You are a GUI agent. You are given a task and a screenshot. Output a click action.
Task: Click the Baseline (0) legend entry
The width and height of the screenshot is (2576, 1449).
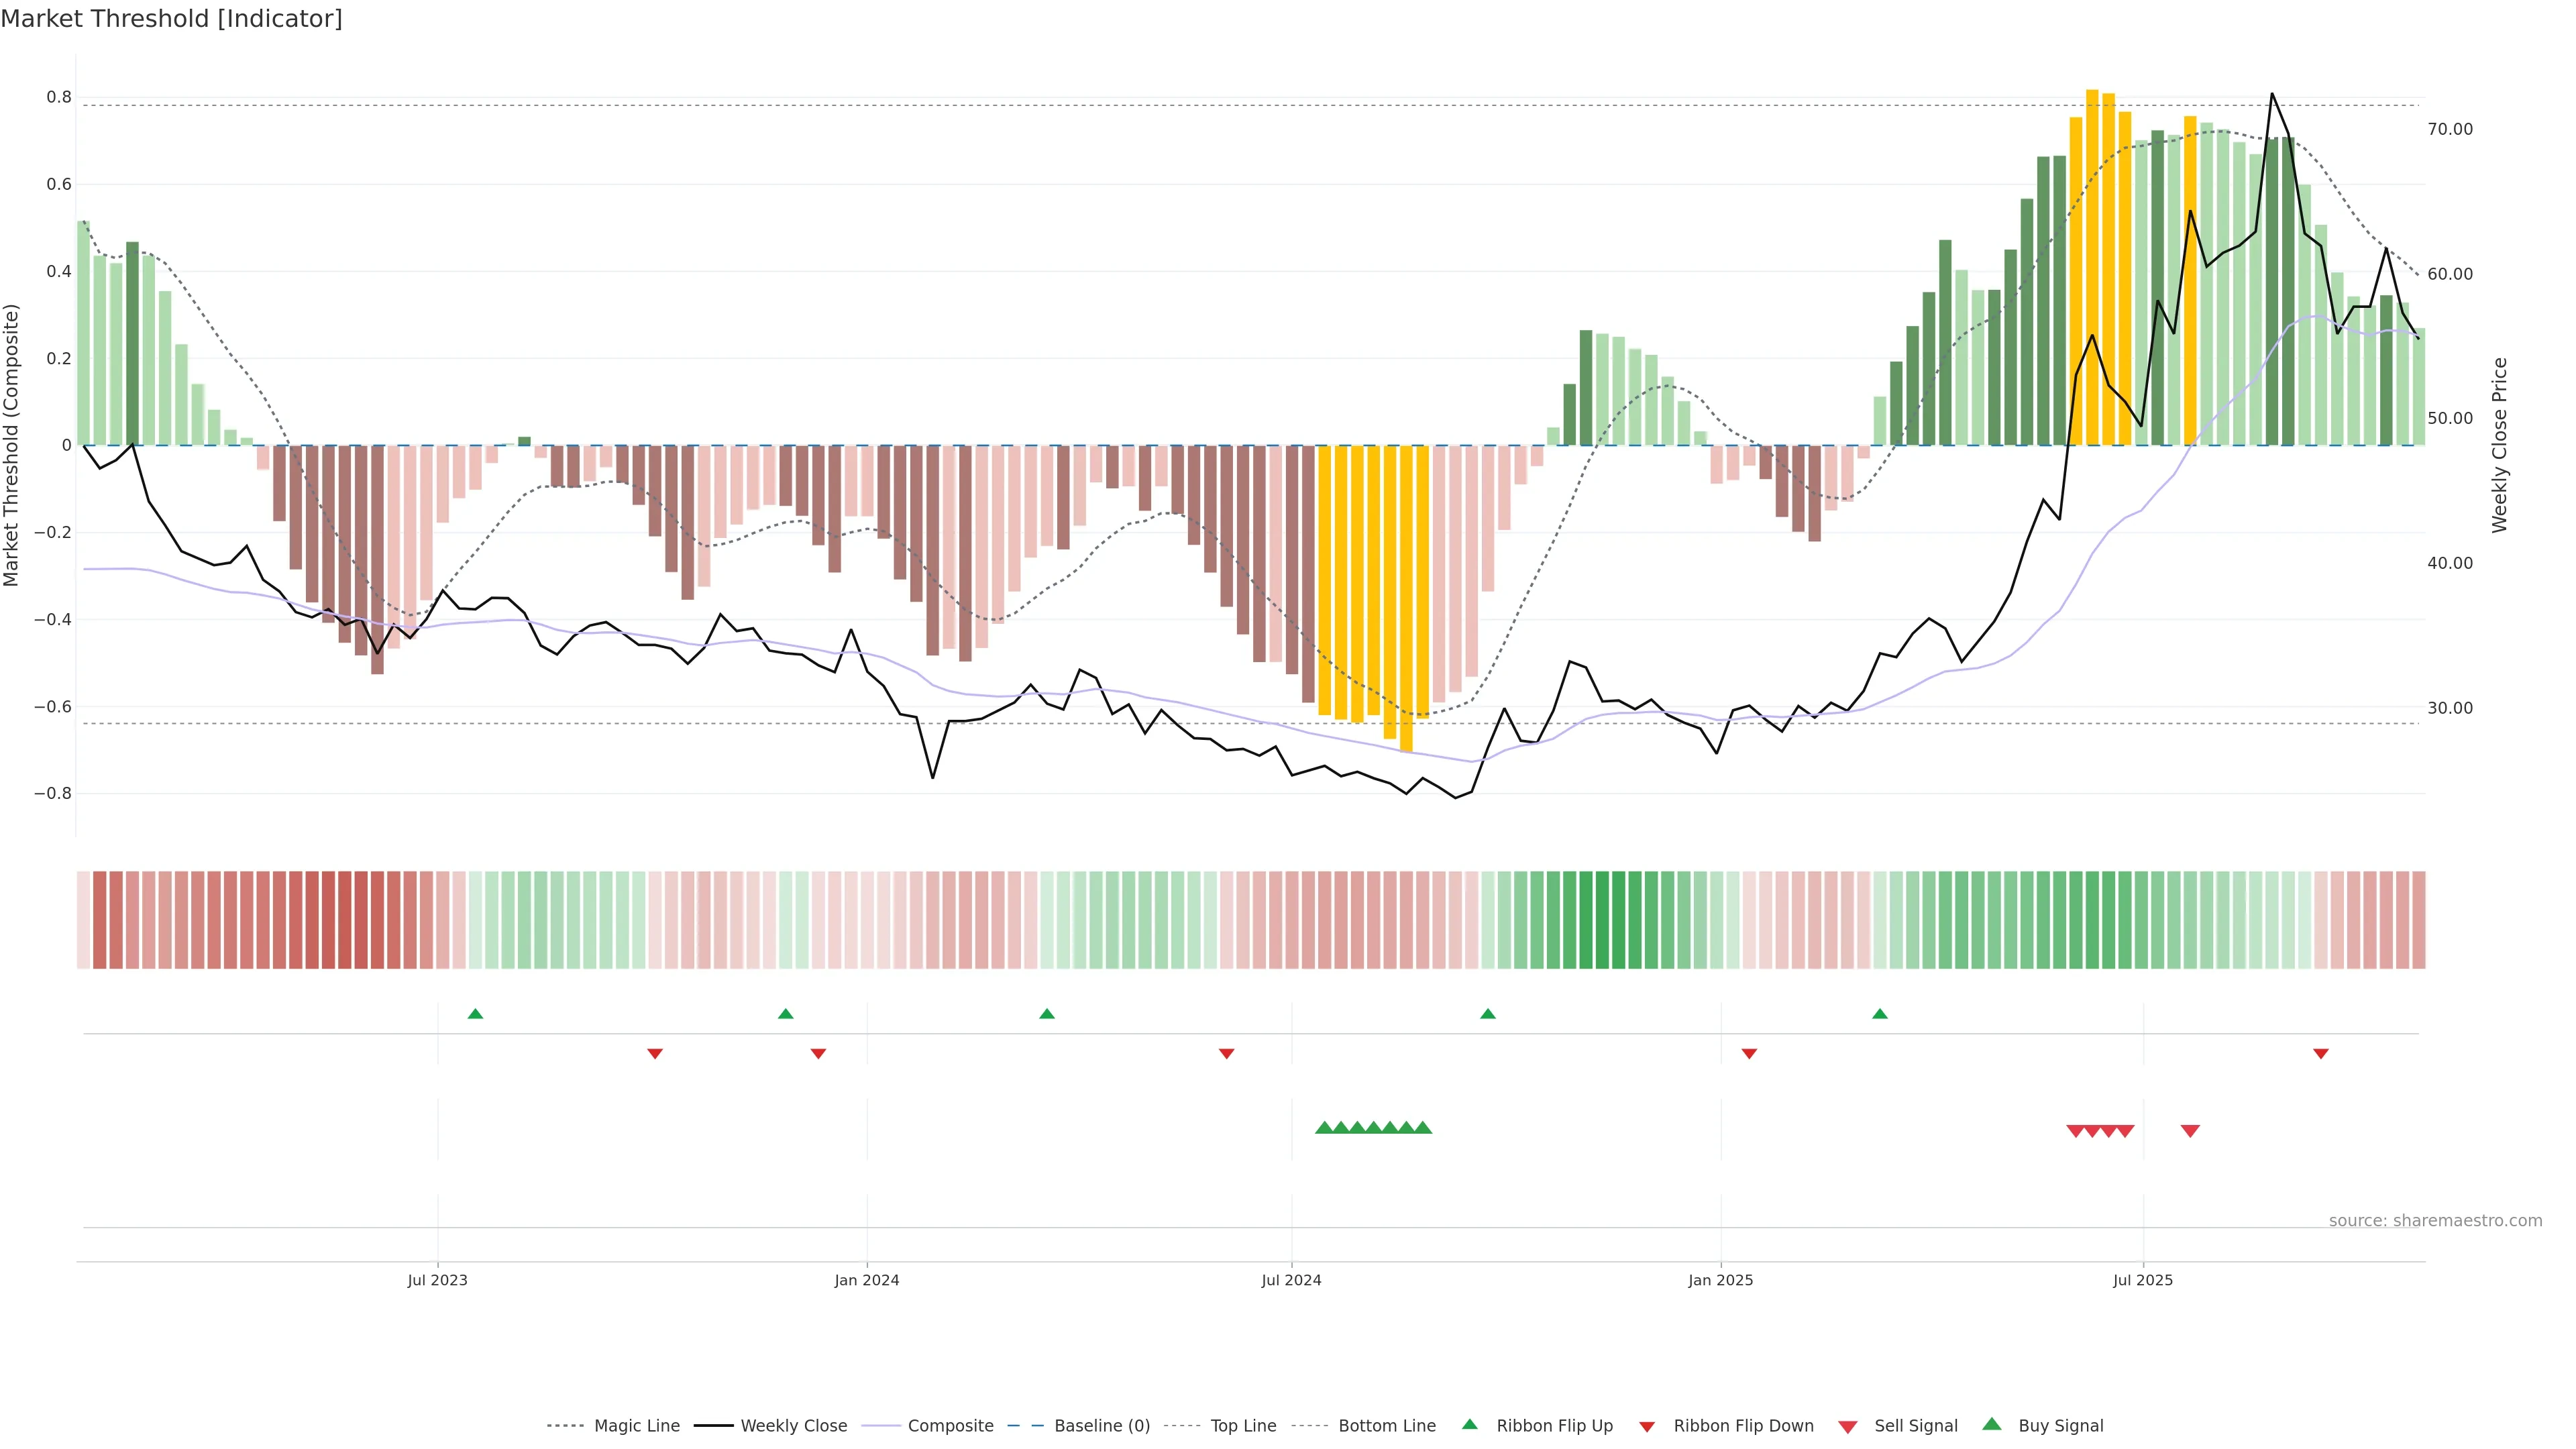tap(1101, 1425)
